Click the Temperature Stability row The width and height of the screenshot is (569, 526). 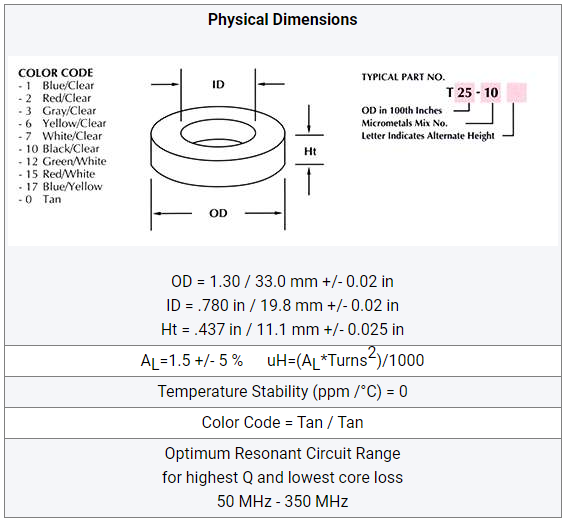[x=283, y=392]
